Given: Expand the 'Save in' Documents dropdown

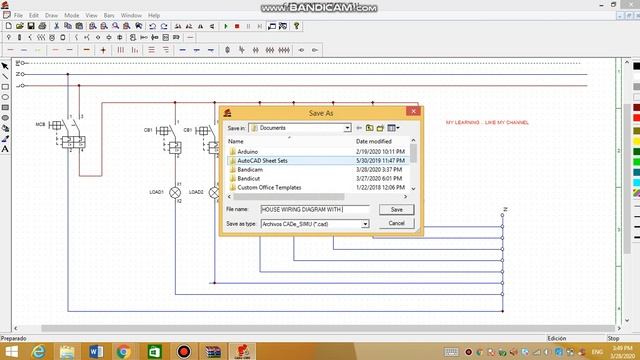Looking at the screenshot, I should tap(347, 128).
